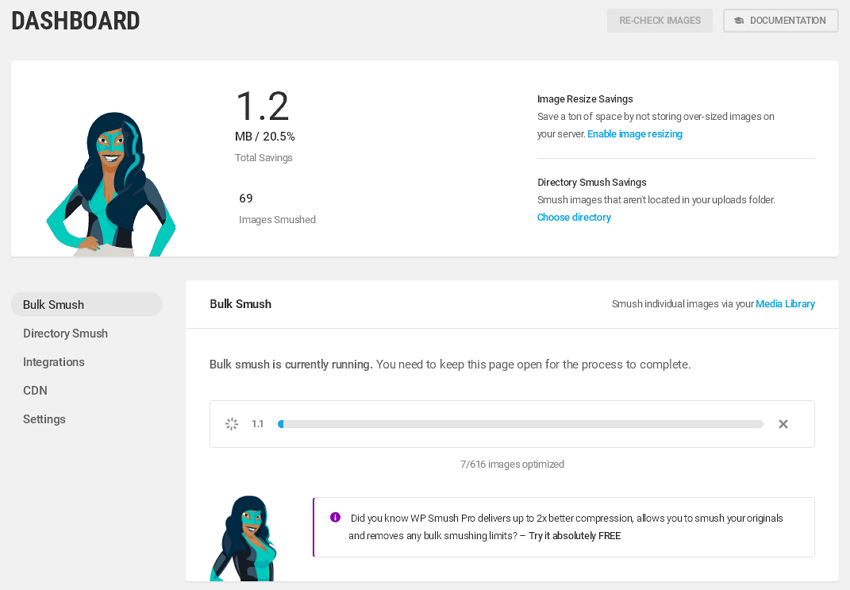The height and width of the screenshot is (590, 850).
Task: Open the Settings menu item
Action: (x=44, y=419)
